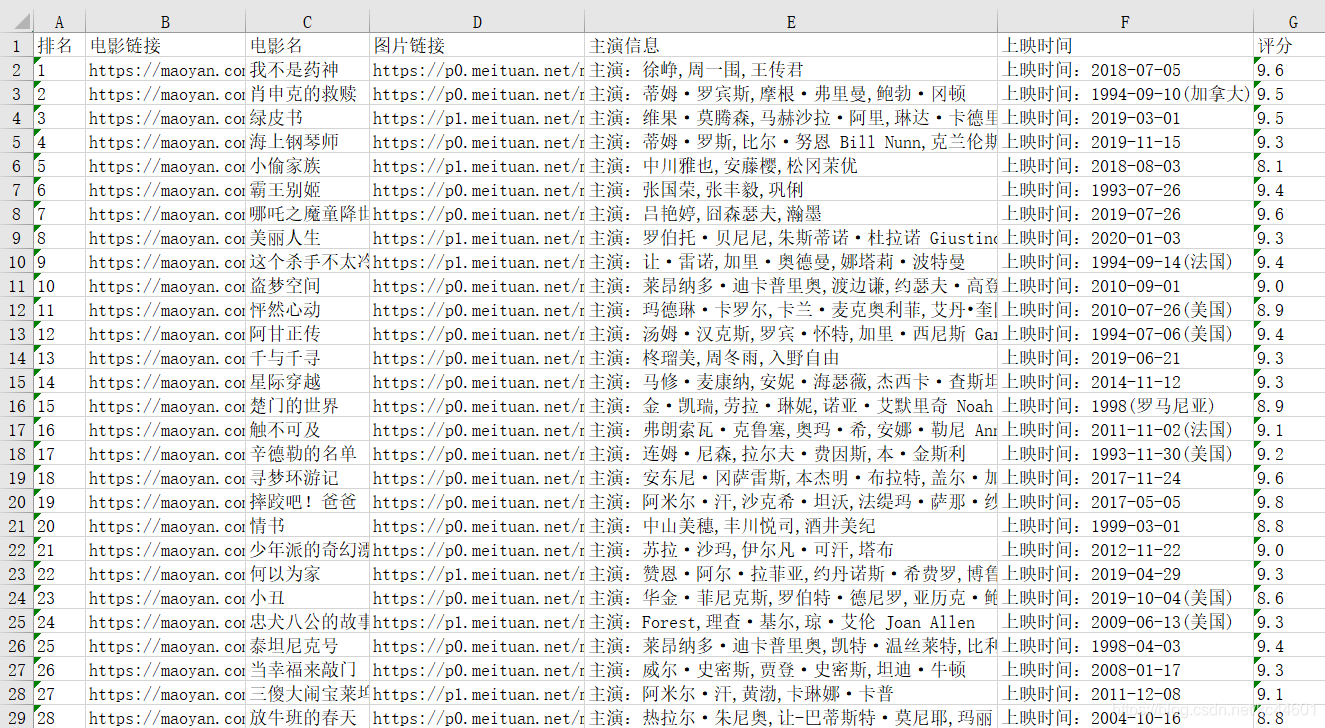1325x728 pixels.
Task: Select column A header
Action: (x=59, y=21)
